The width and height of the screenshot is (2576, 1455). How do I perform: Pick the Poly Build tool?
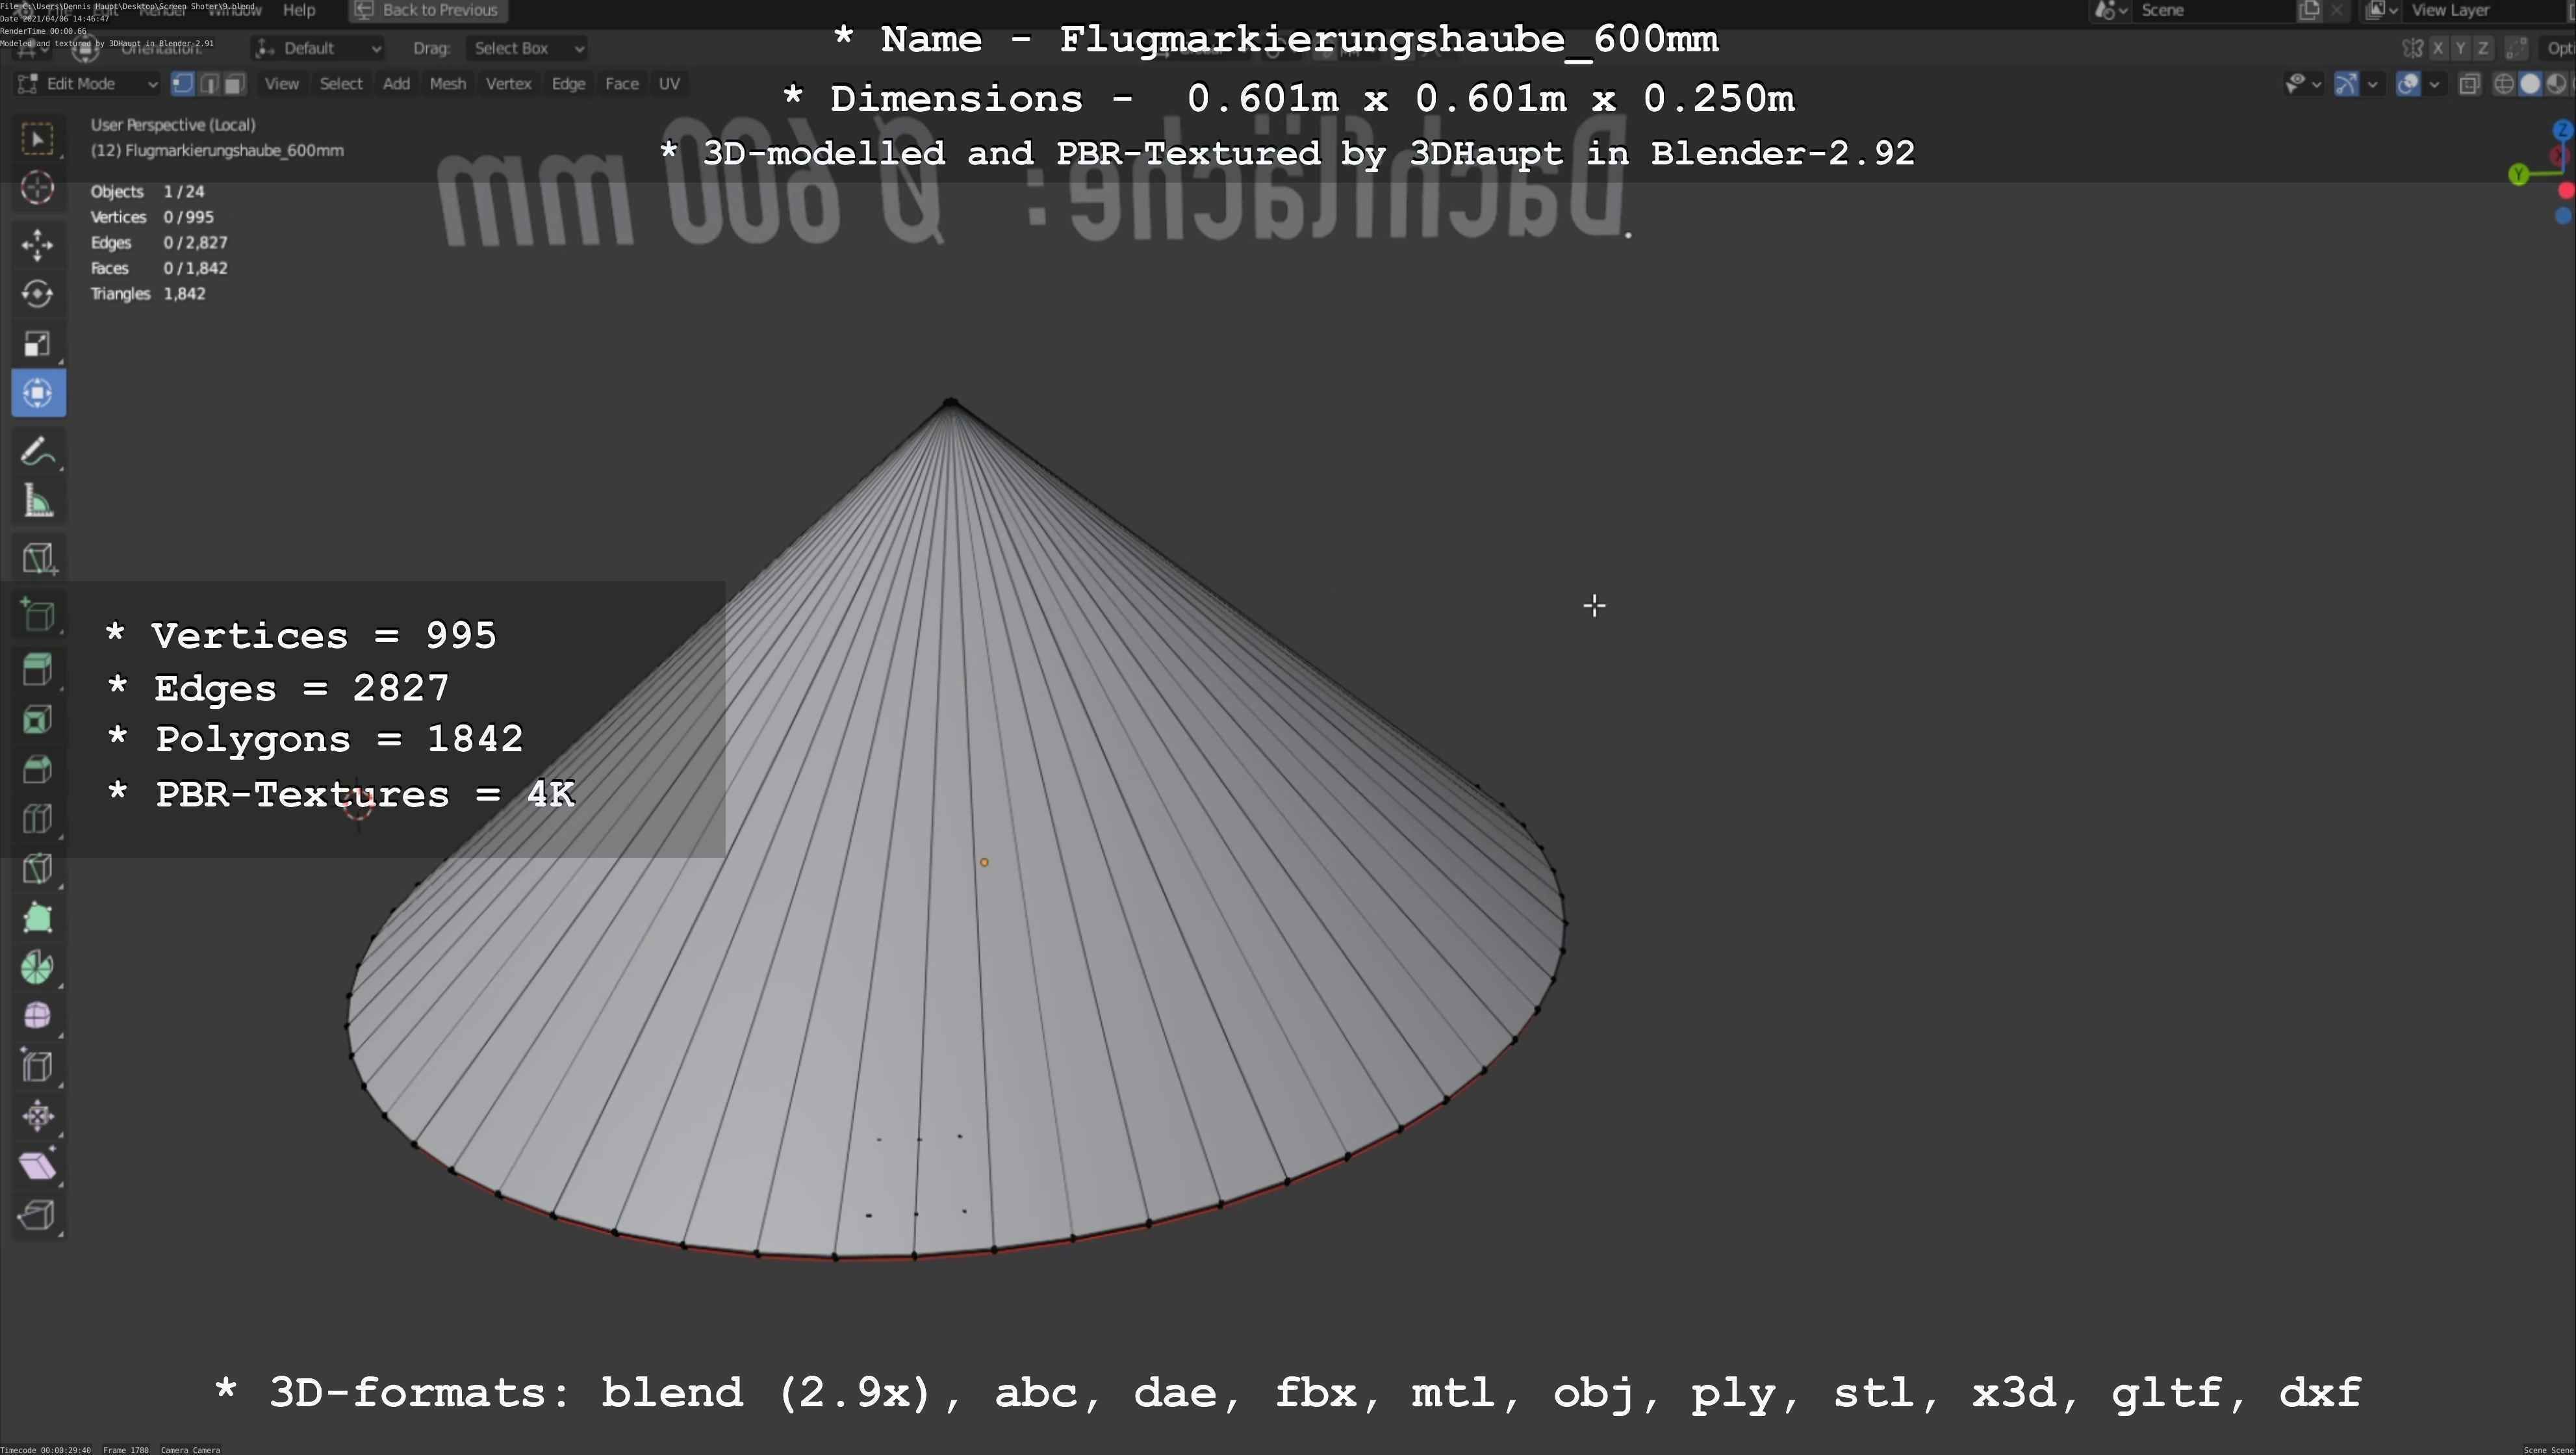point(38,918)
